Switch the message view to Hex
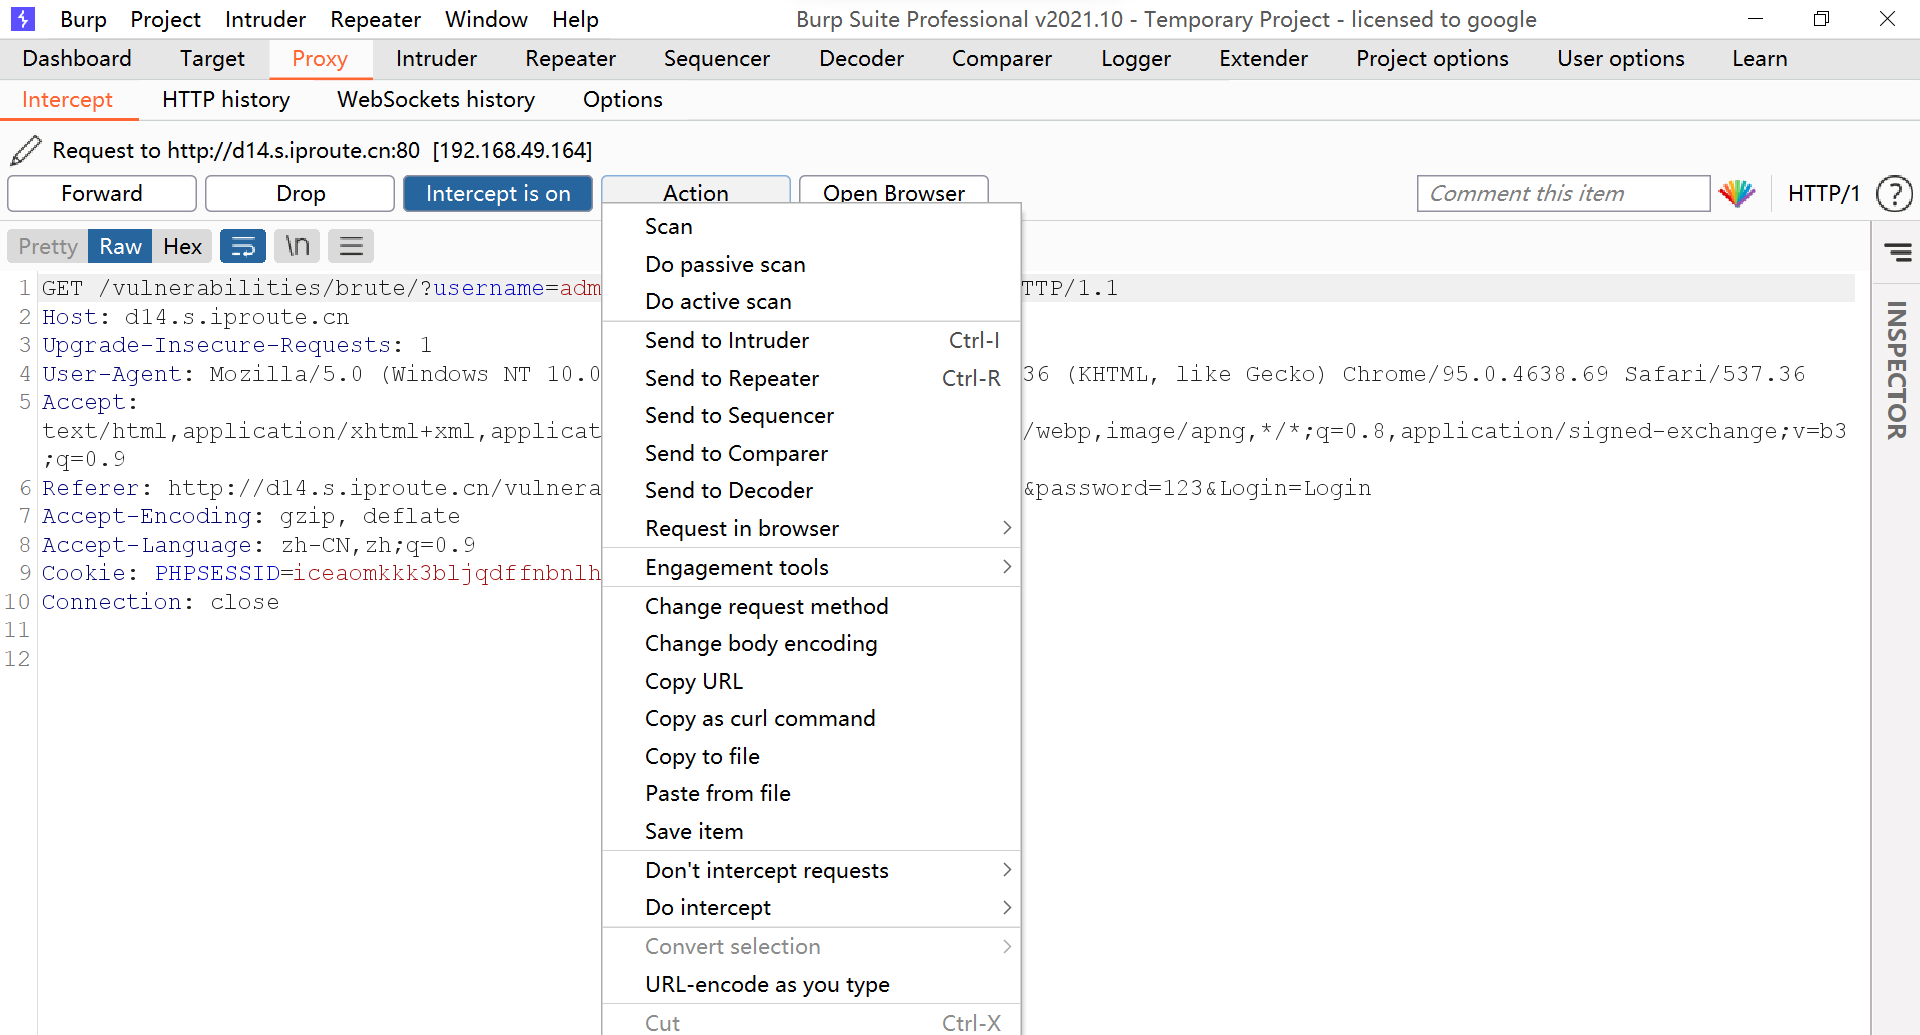Viewport: 1920px width, 1035px height. pyautogui.click(x=182, y=246)
